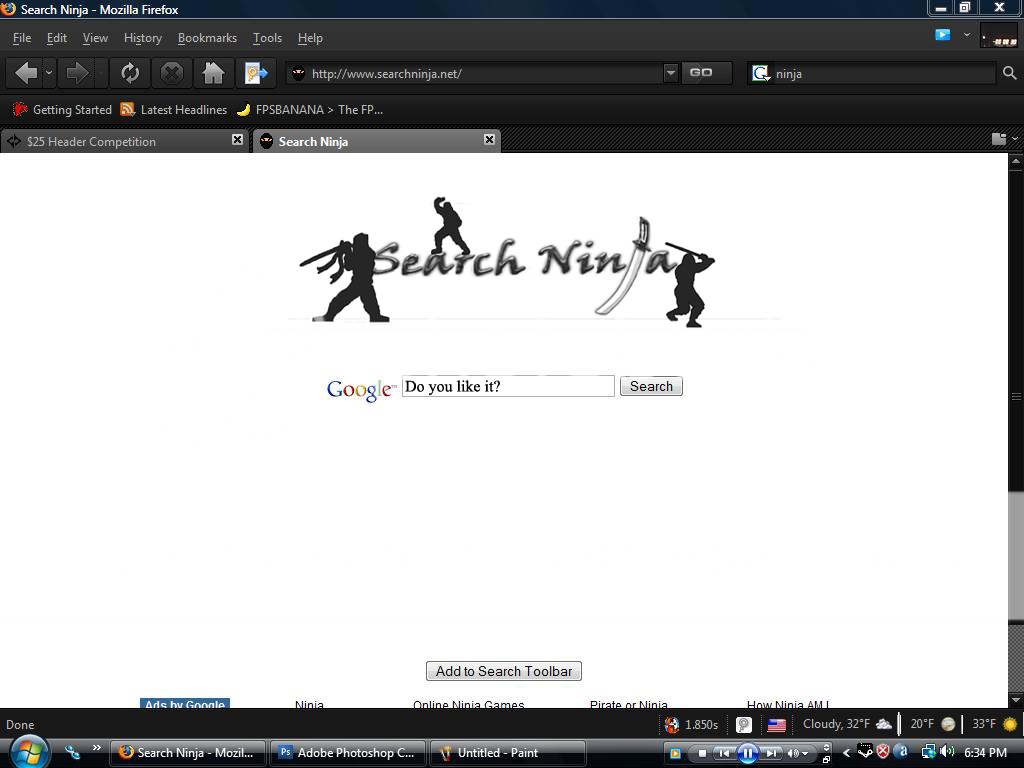Screen dimensions: 1024x768
Task: Switch to Untitled - Paint taskbar button
Action: point(508,752)
